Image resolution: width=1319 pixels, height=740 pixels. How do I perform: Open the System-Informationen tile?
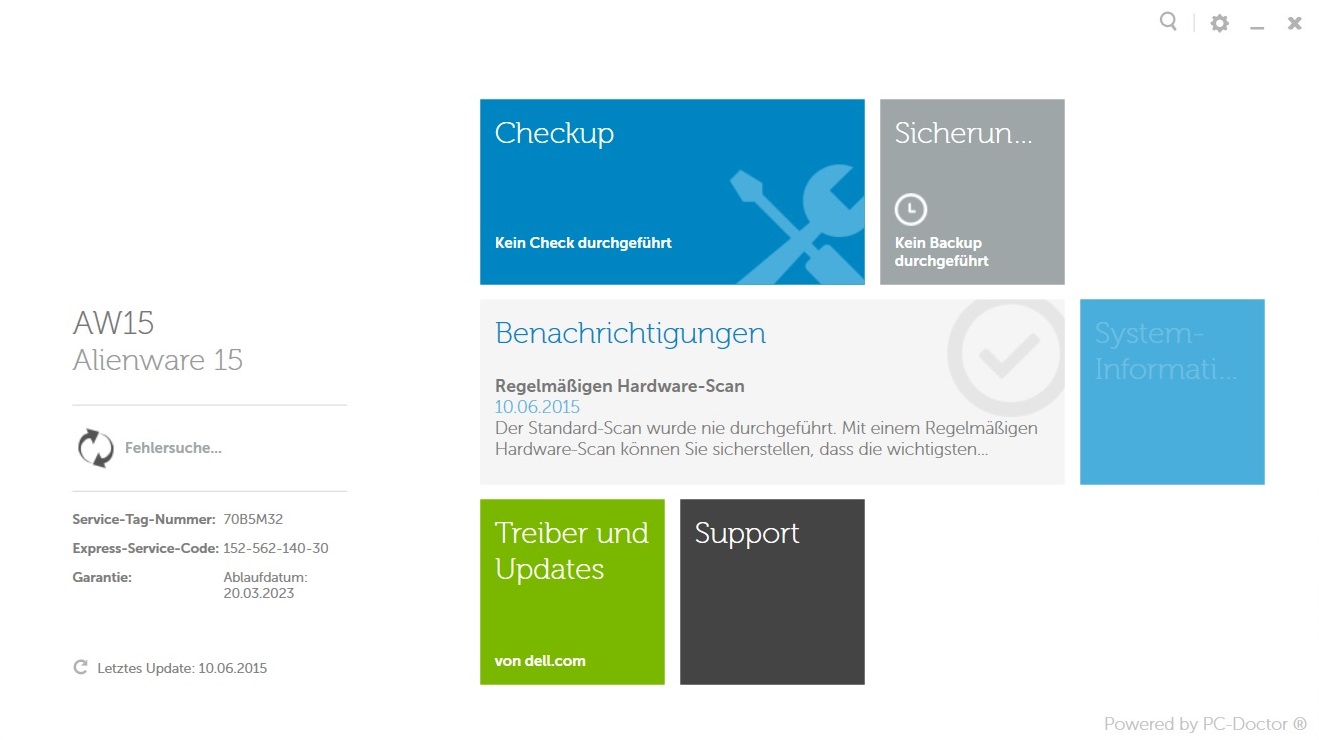click(x=1172, y=392)
